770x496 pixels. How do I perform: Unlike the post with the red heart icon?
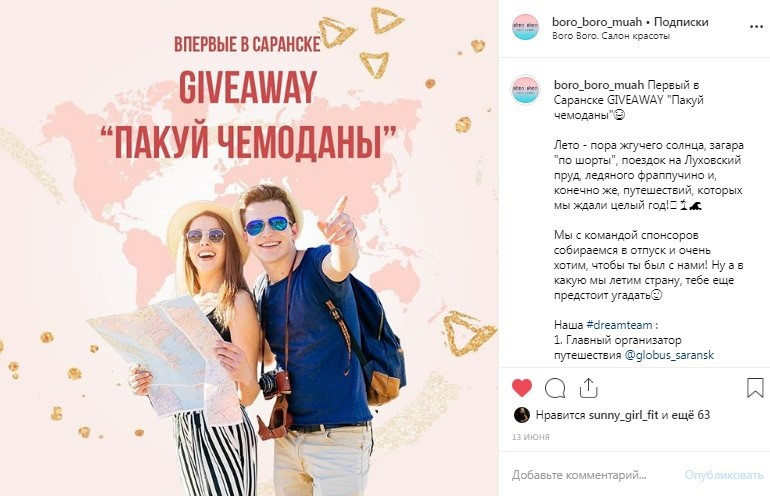pyautogui.click(x=522, y=388)
